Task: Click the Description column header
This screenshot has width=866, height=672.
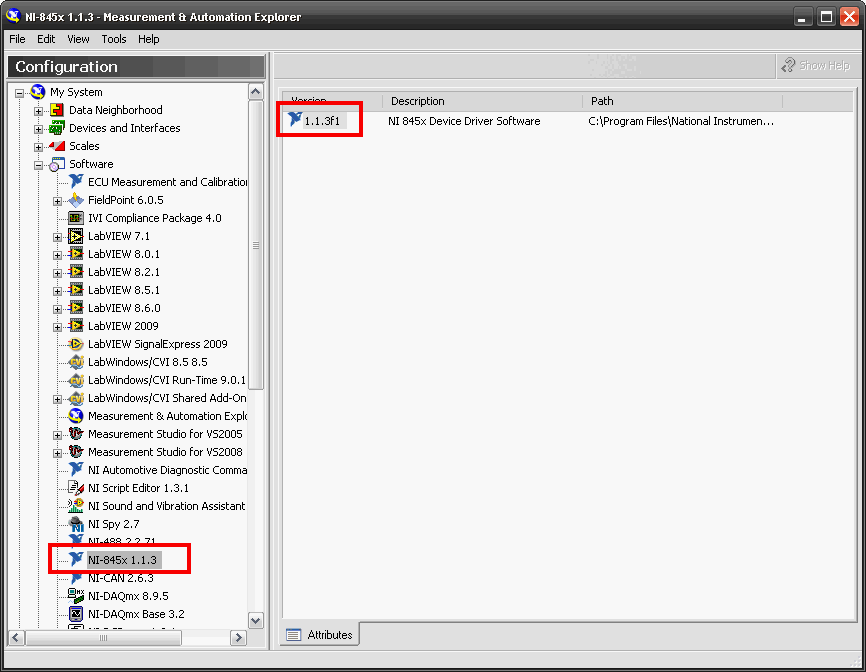Action: point(482,101)
